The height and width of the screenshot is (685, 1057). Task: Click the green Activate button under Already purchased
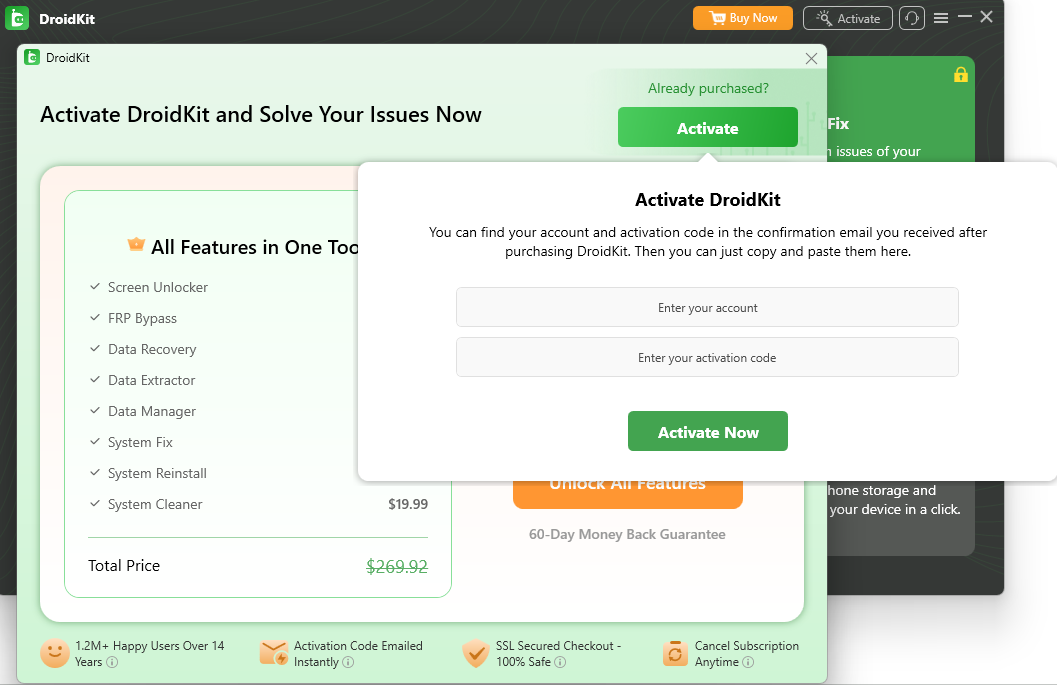pyautogui.click(x=708, y=127)
